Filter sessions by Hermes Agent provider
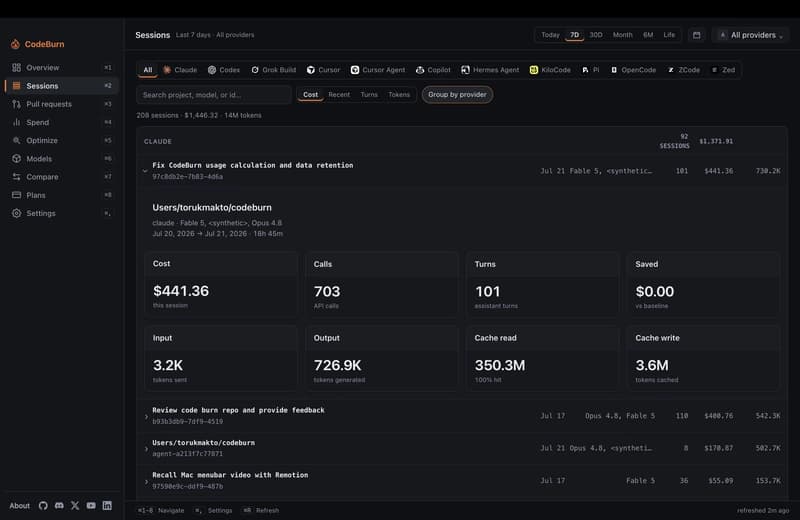Image resolution: width=800 pixels, height=520 pixels. click(490, 70)
